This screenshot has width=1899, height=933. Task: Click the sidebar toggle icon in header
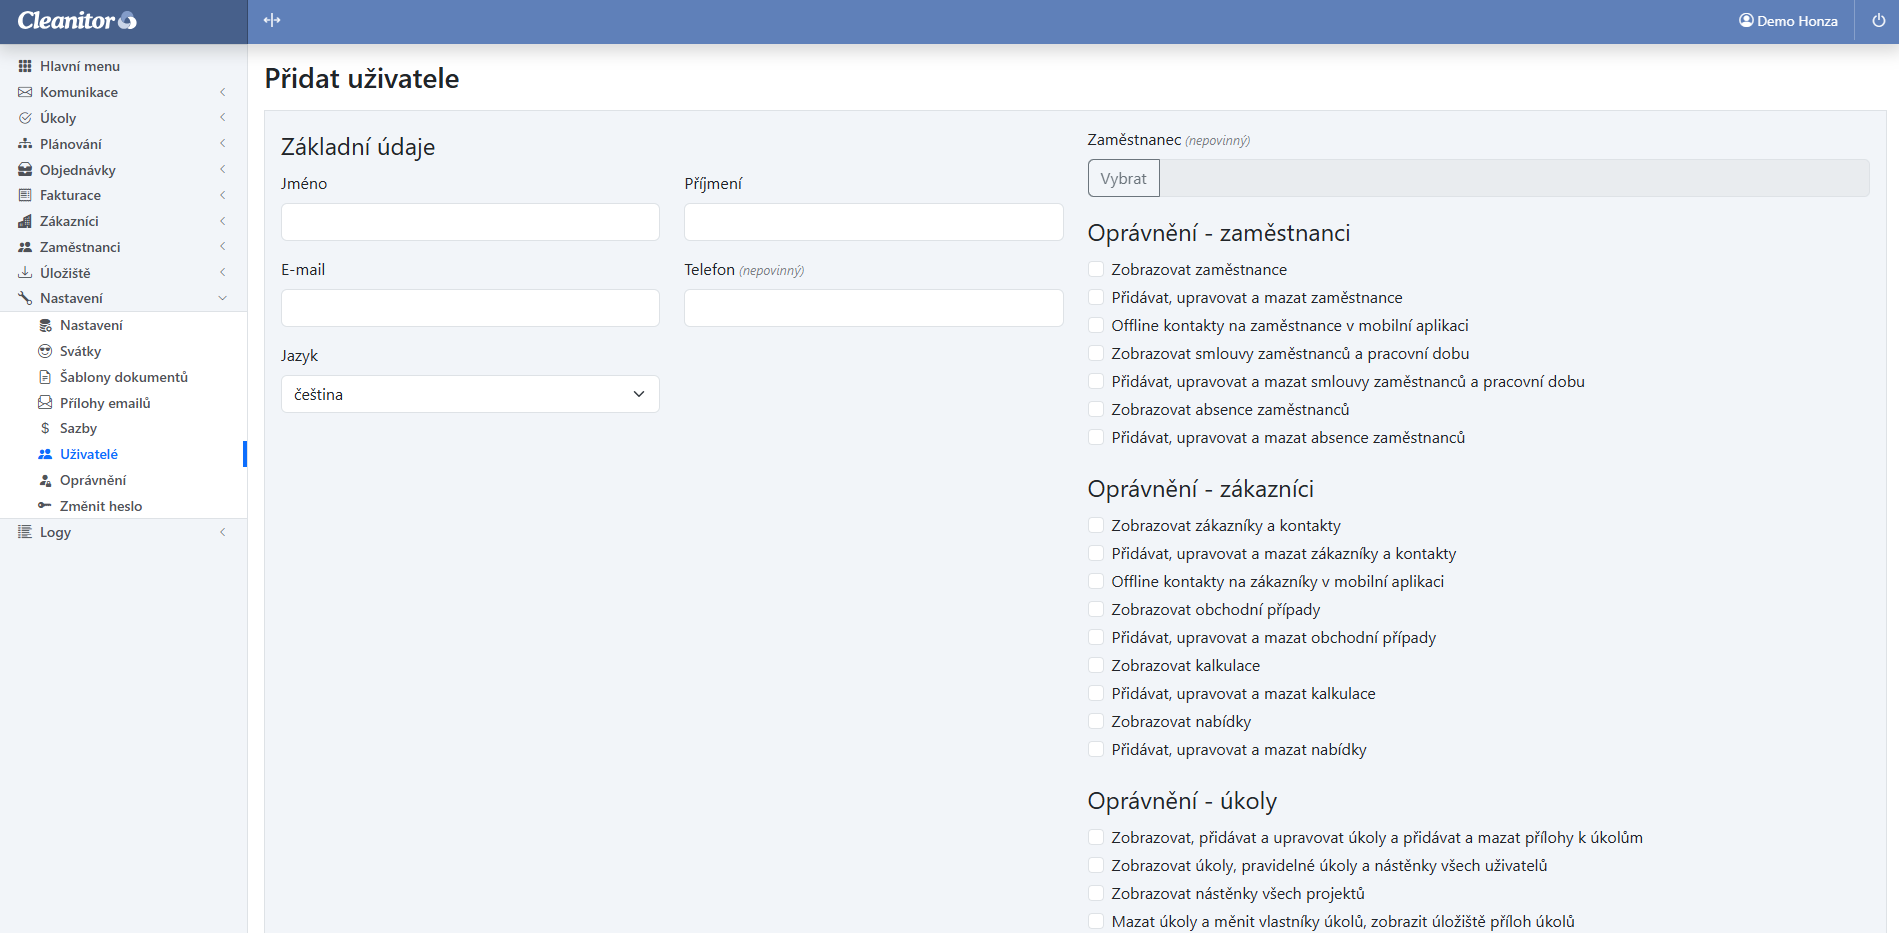click(272, 20)
